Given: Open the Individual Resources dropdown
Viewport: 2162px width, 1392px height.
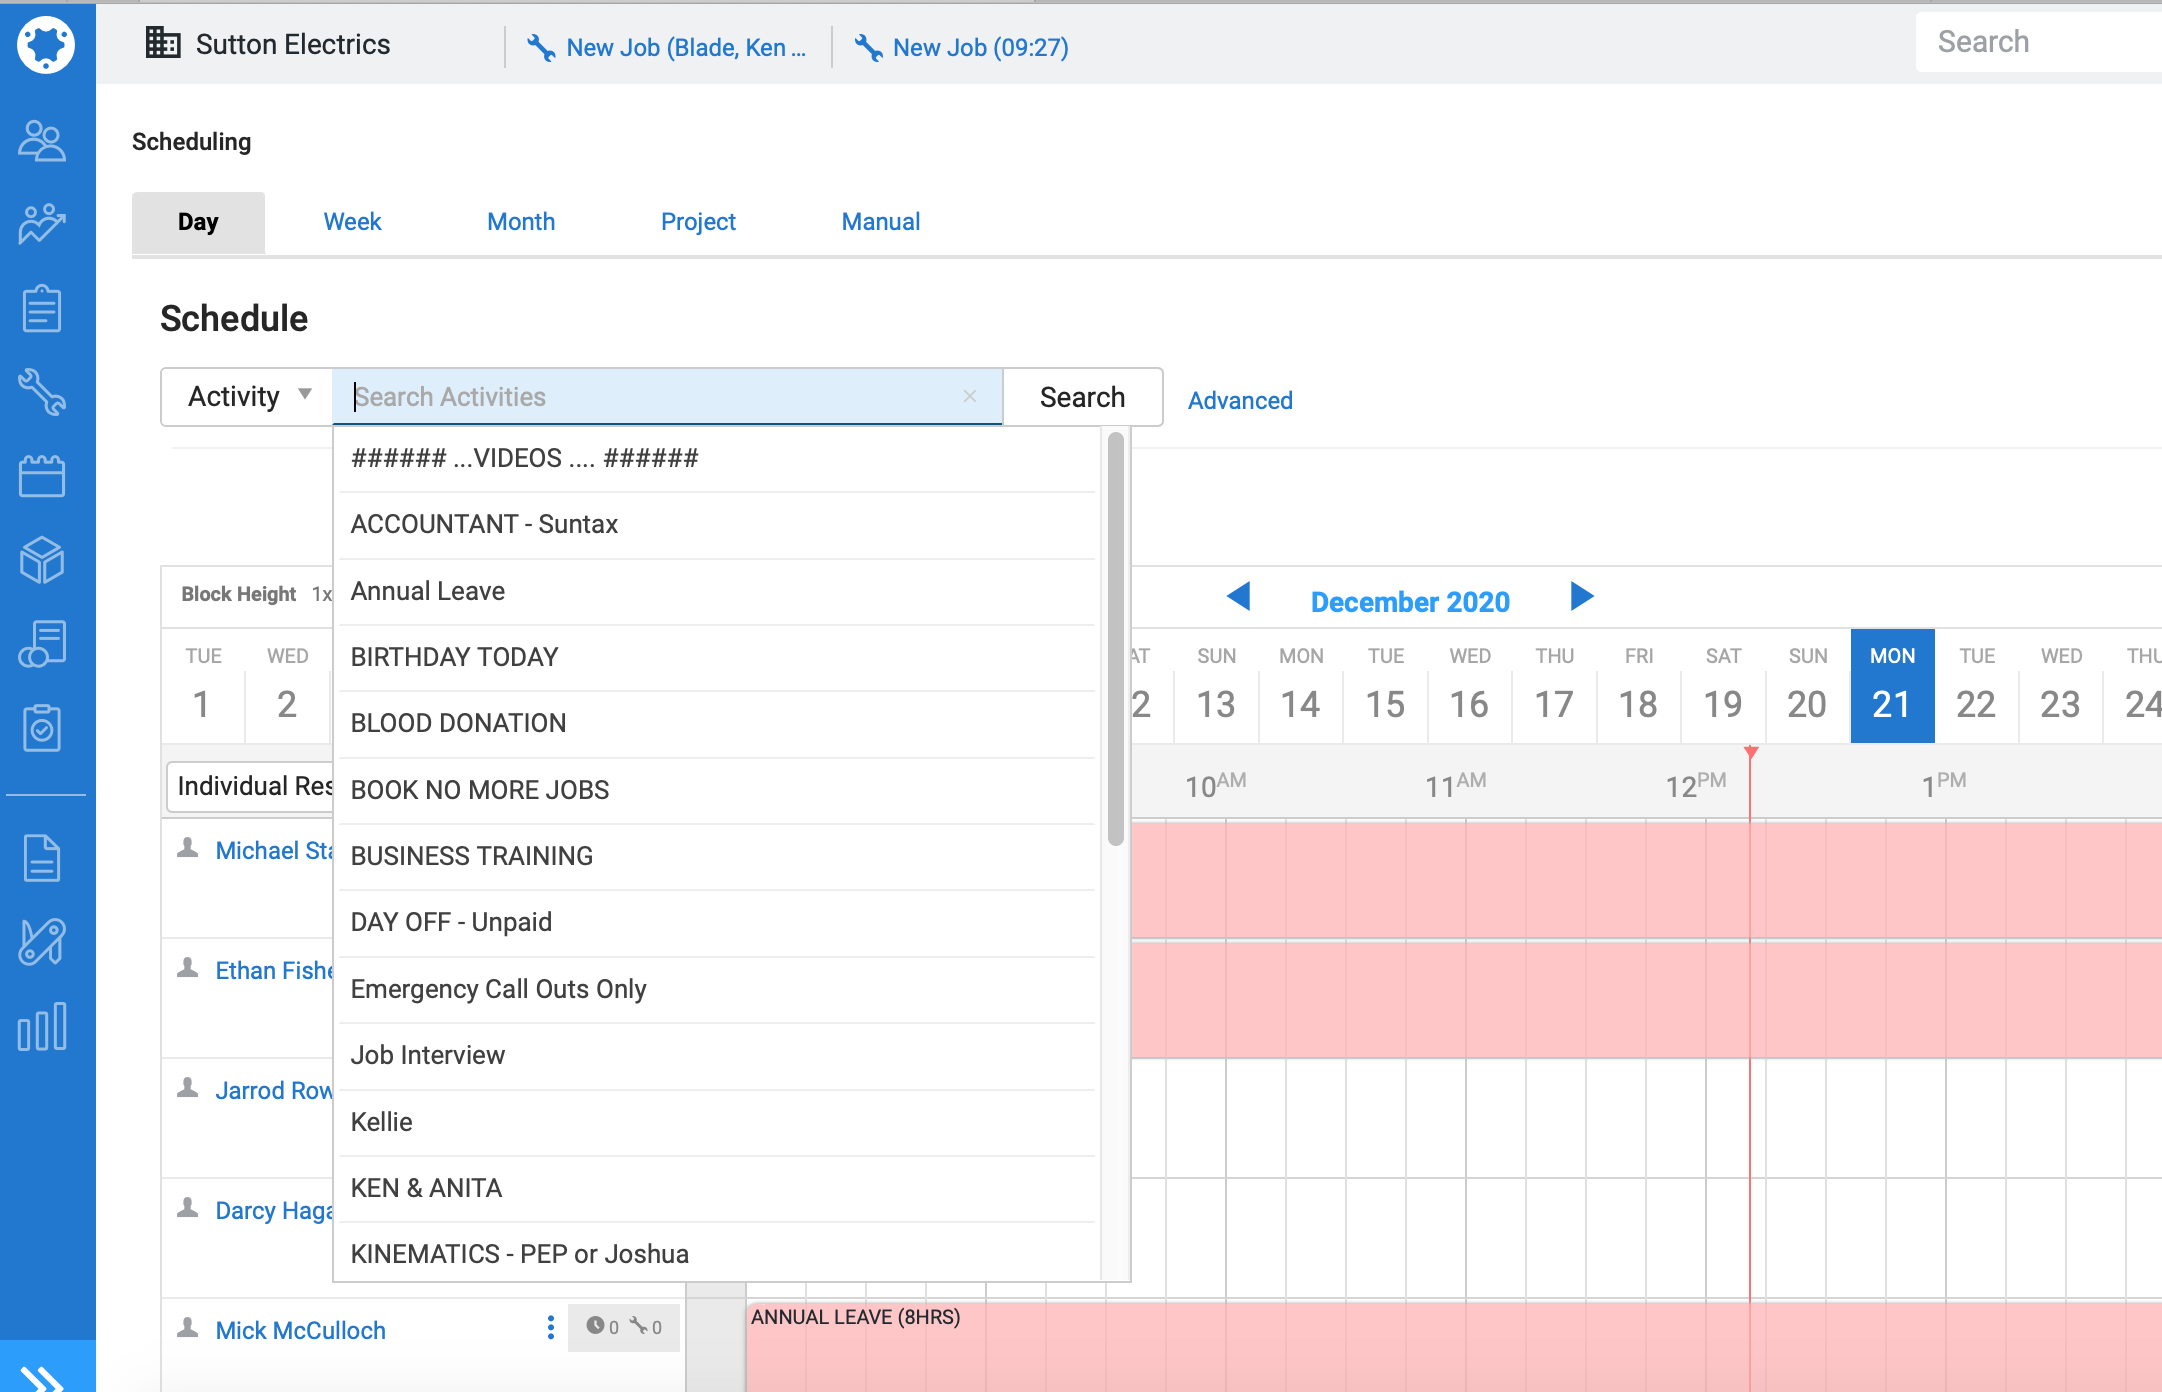Looking at the screenshot, I should tap(252, 786).
